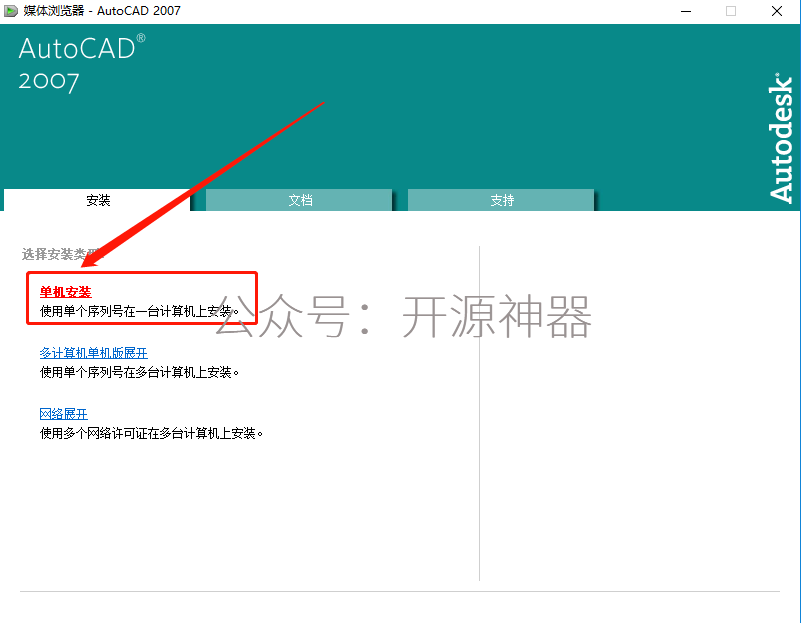Open the 支持 tab

pyautogui.click(x=501, y=200)
